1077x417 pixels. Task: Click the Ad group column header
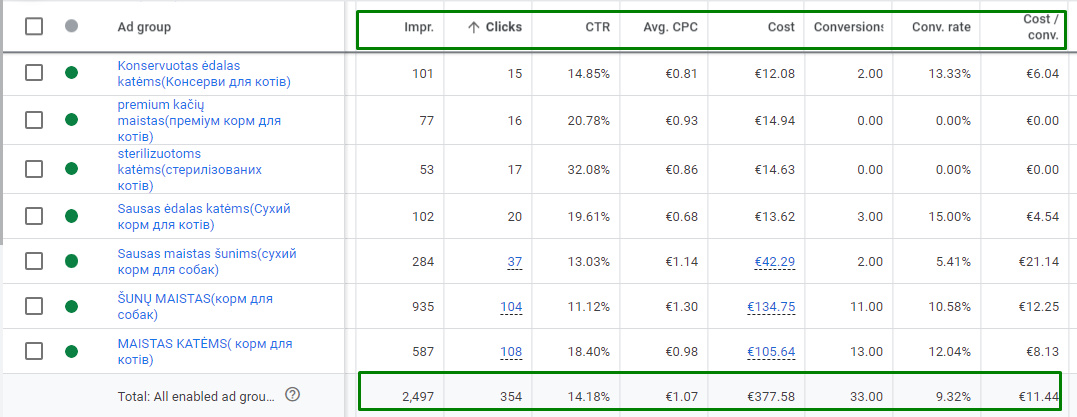[x=142, y=27]
